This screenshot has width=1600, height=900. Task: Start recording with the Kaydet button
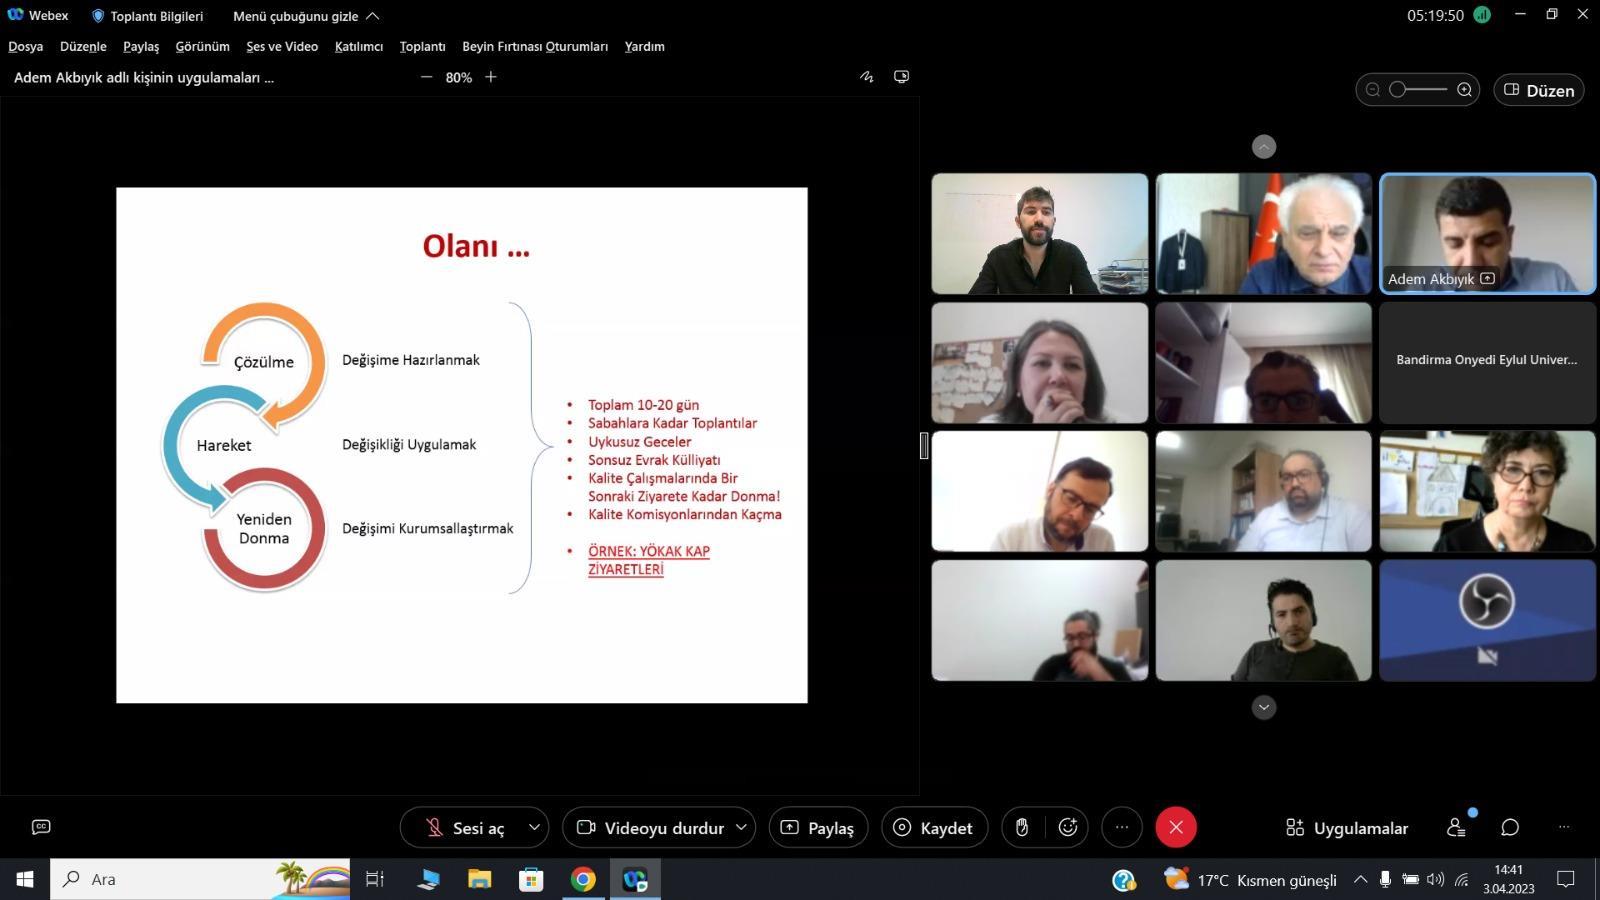(x=934, y=827)
